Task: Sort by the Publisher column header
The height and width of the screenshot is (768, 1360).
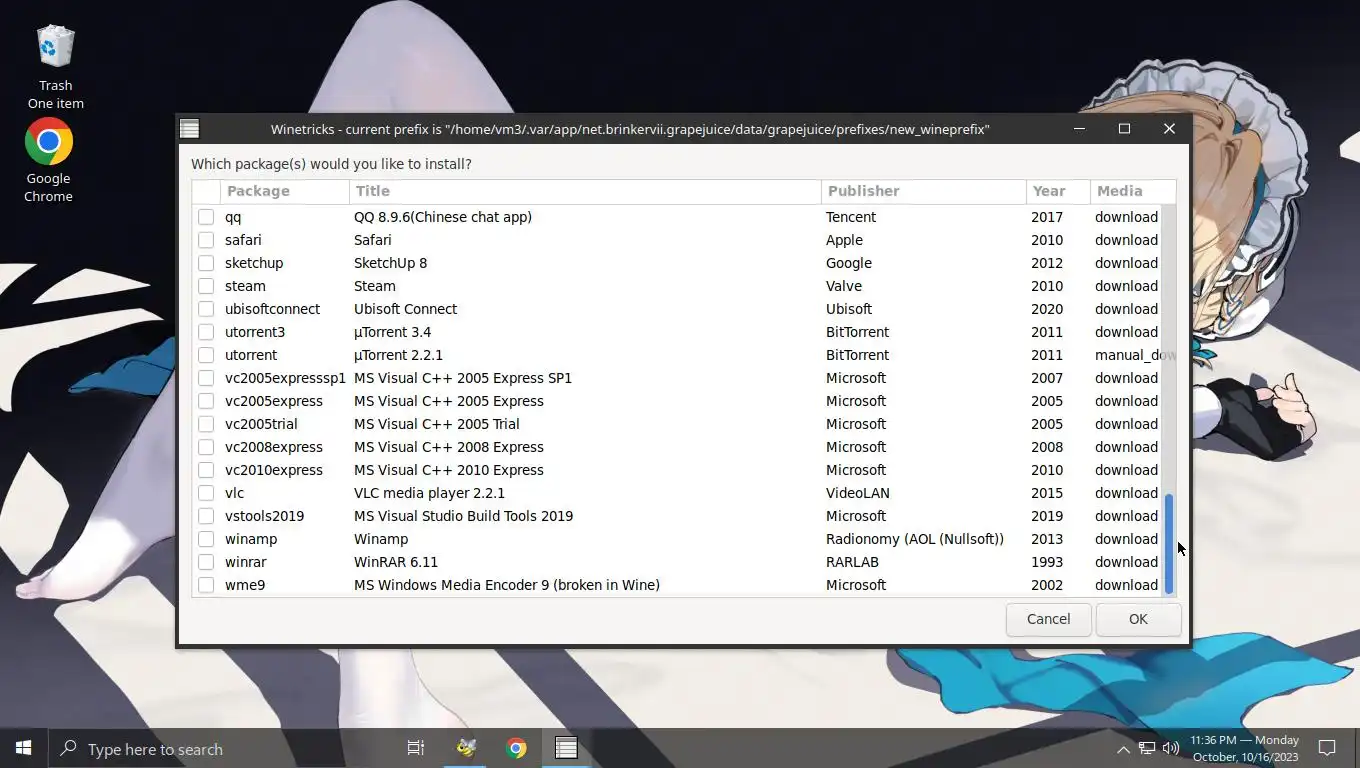Action: [x=924, y=191]
